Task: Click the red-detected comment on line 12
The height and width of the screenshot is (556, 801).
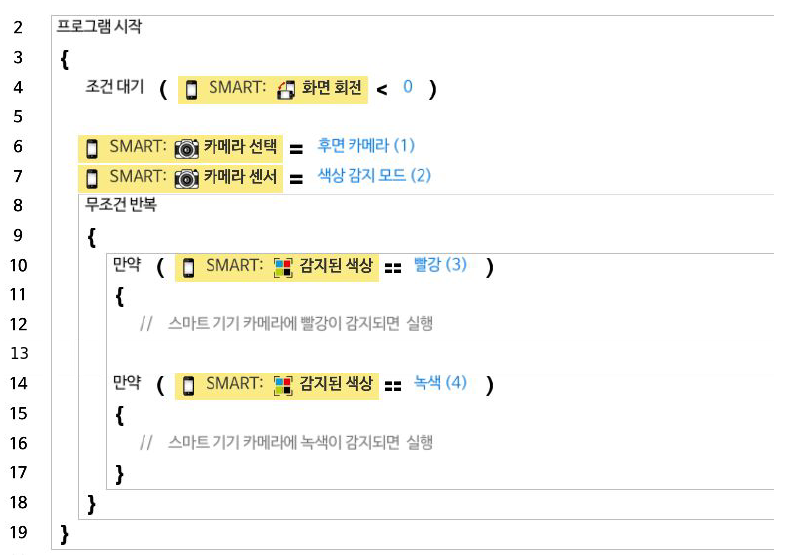Action: click(x=286, y=324)
